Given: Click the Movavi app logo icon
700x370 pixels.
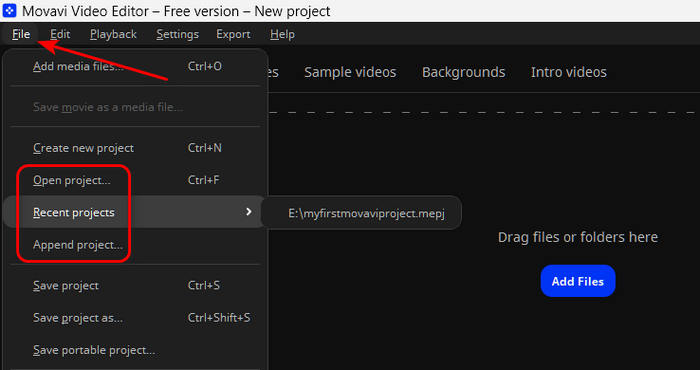Looking at the screenshot, I should coord(9,11).
